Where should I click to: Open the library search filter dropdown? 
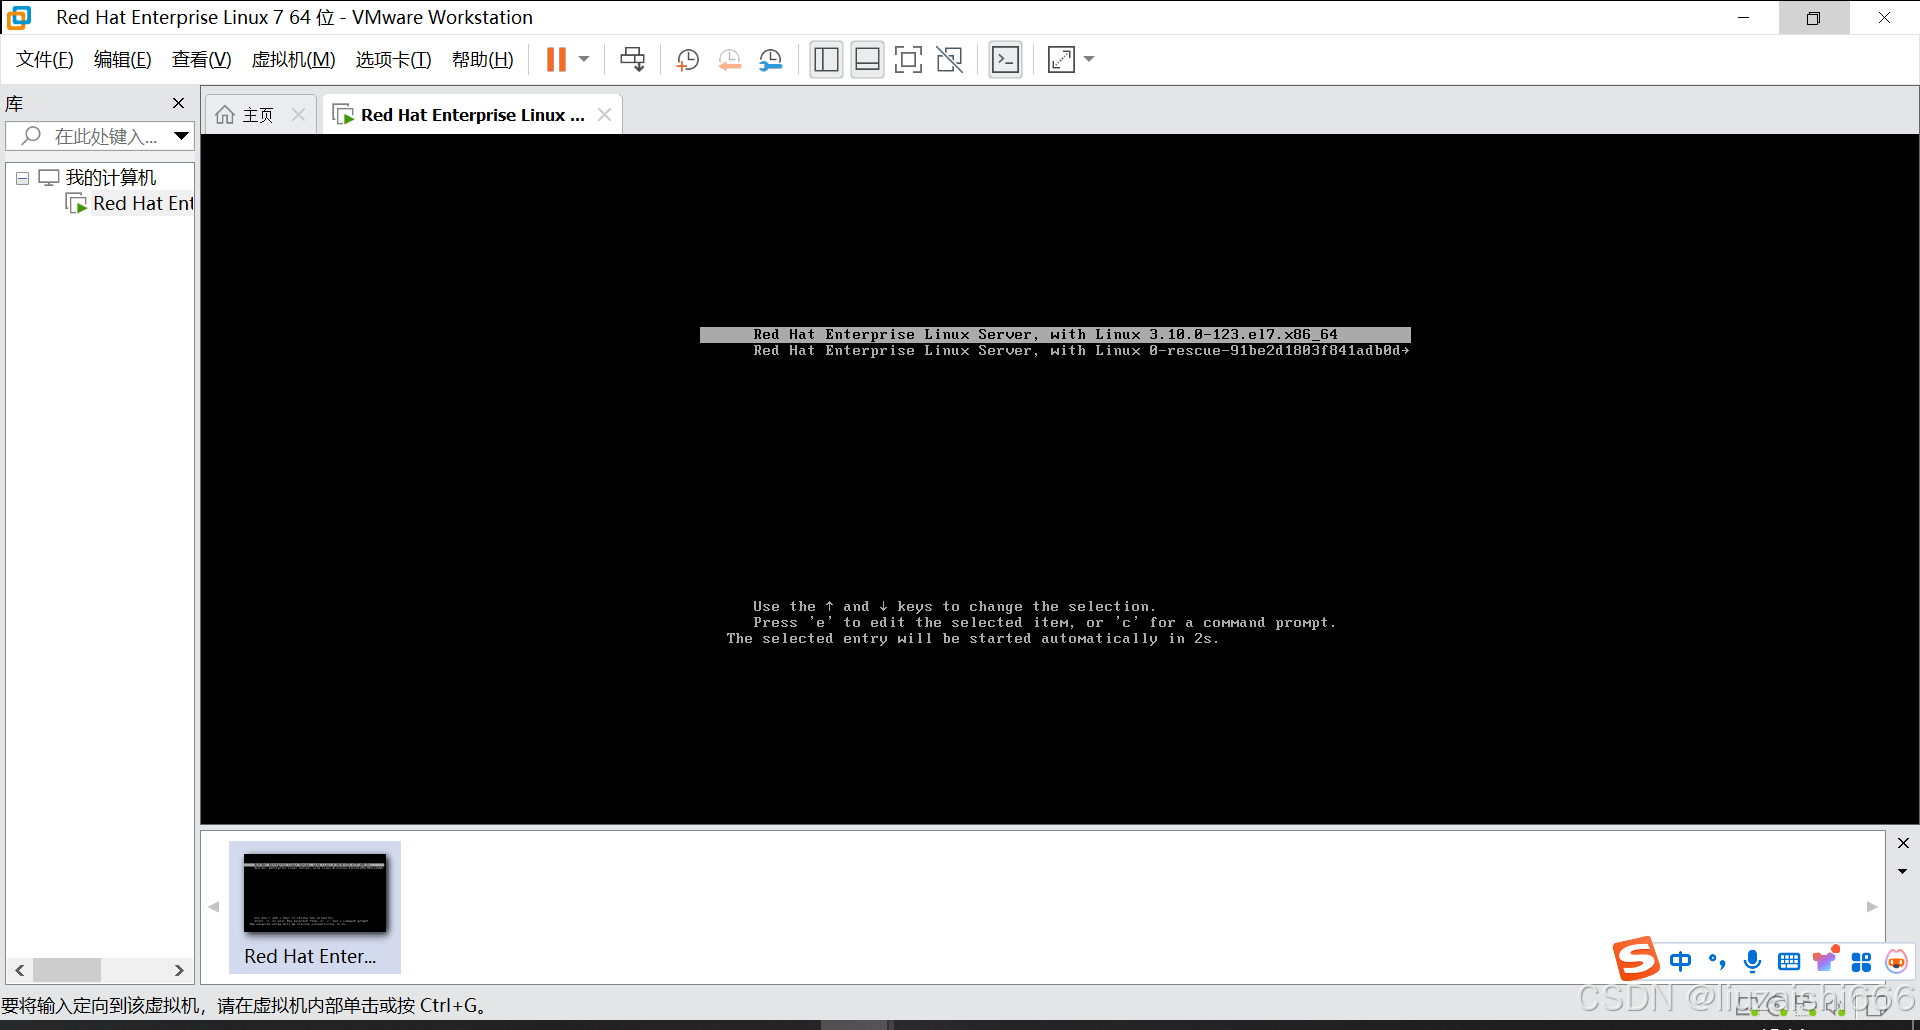[x=181, y=136]
